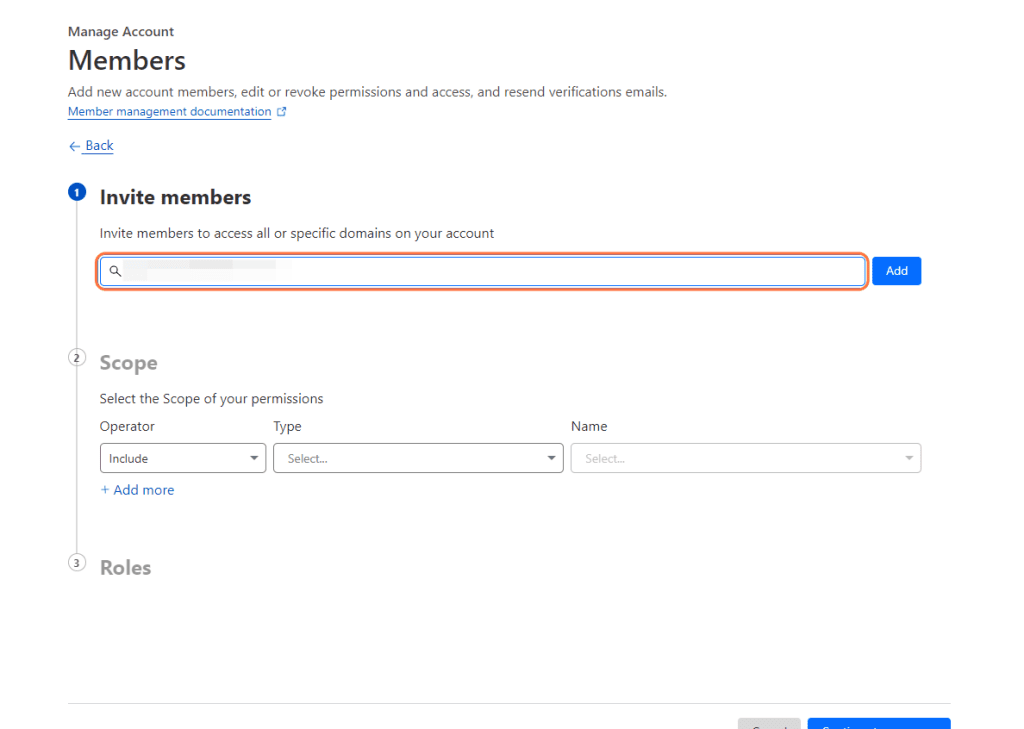Click the Manage Account breadcrumb label
Screen dimensions: 1024x729
120,31
